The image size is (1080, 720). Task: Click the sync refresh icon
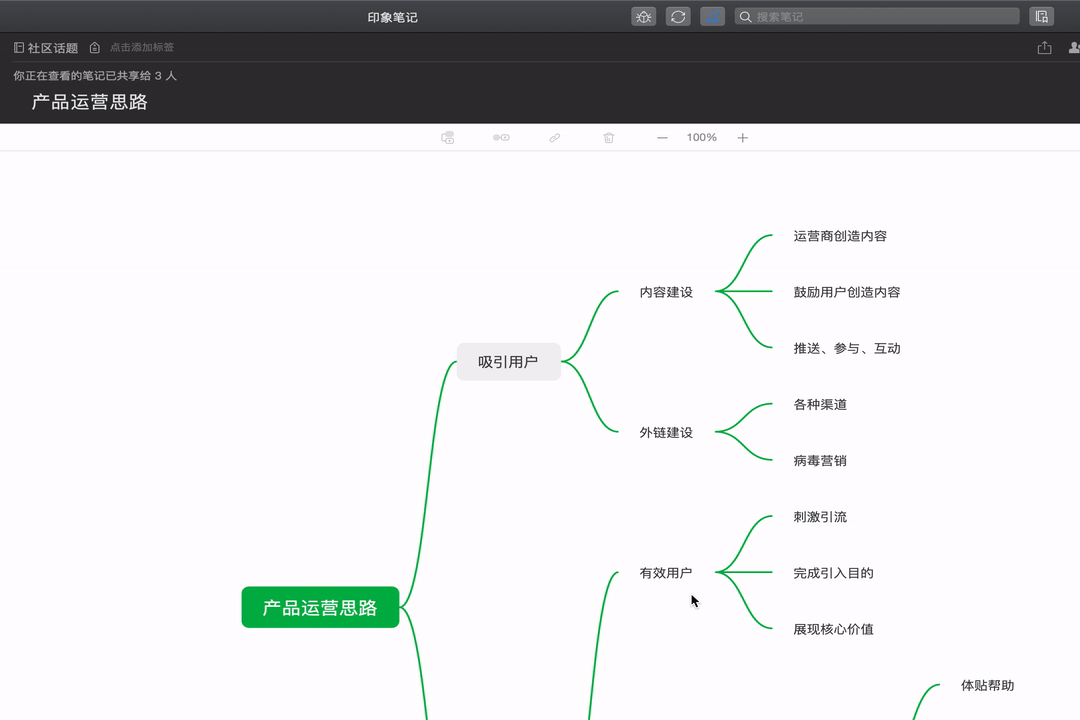pos(678,17)
